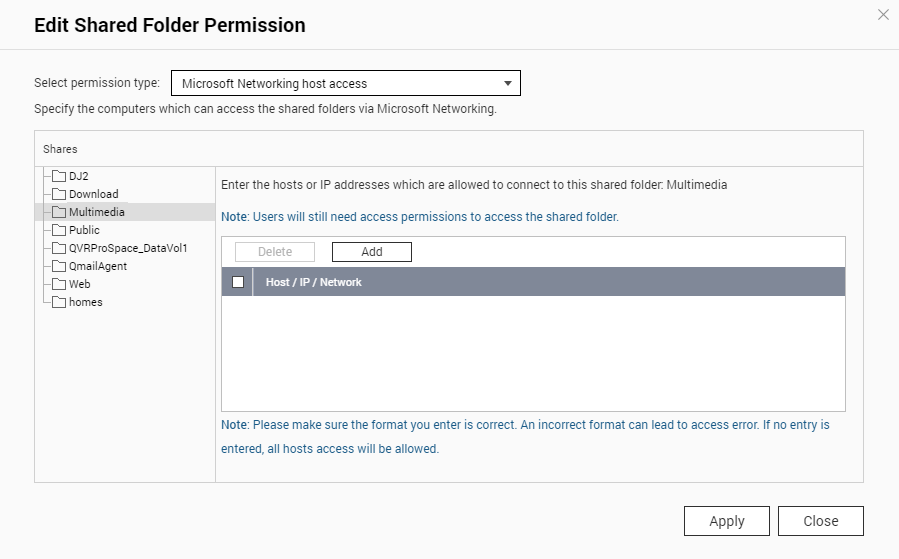Click the DJ2 folder icon
The height and width of the screenshot is (559, 899).
[59, 176]
